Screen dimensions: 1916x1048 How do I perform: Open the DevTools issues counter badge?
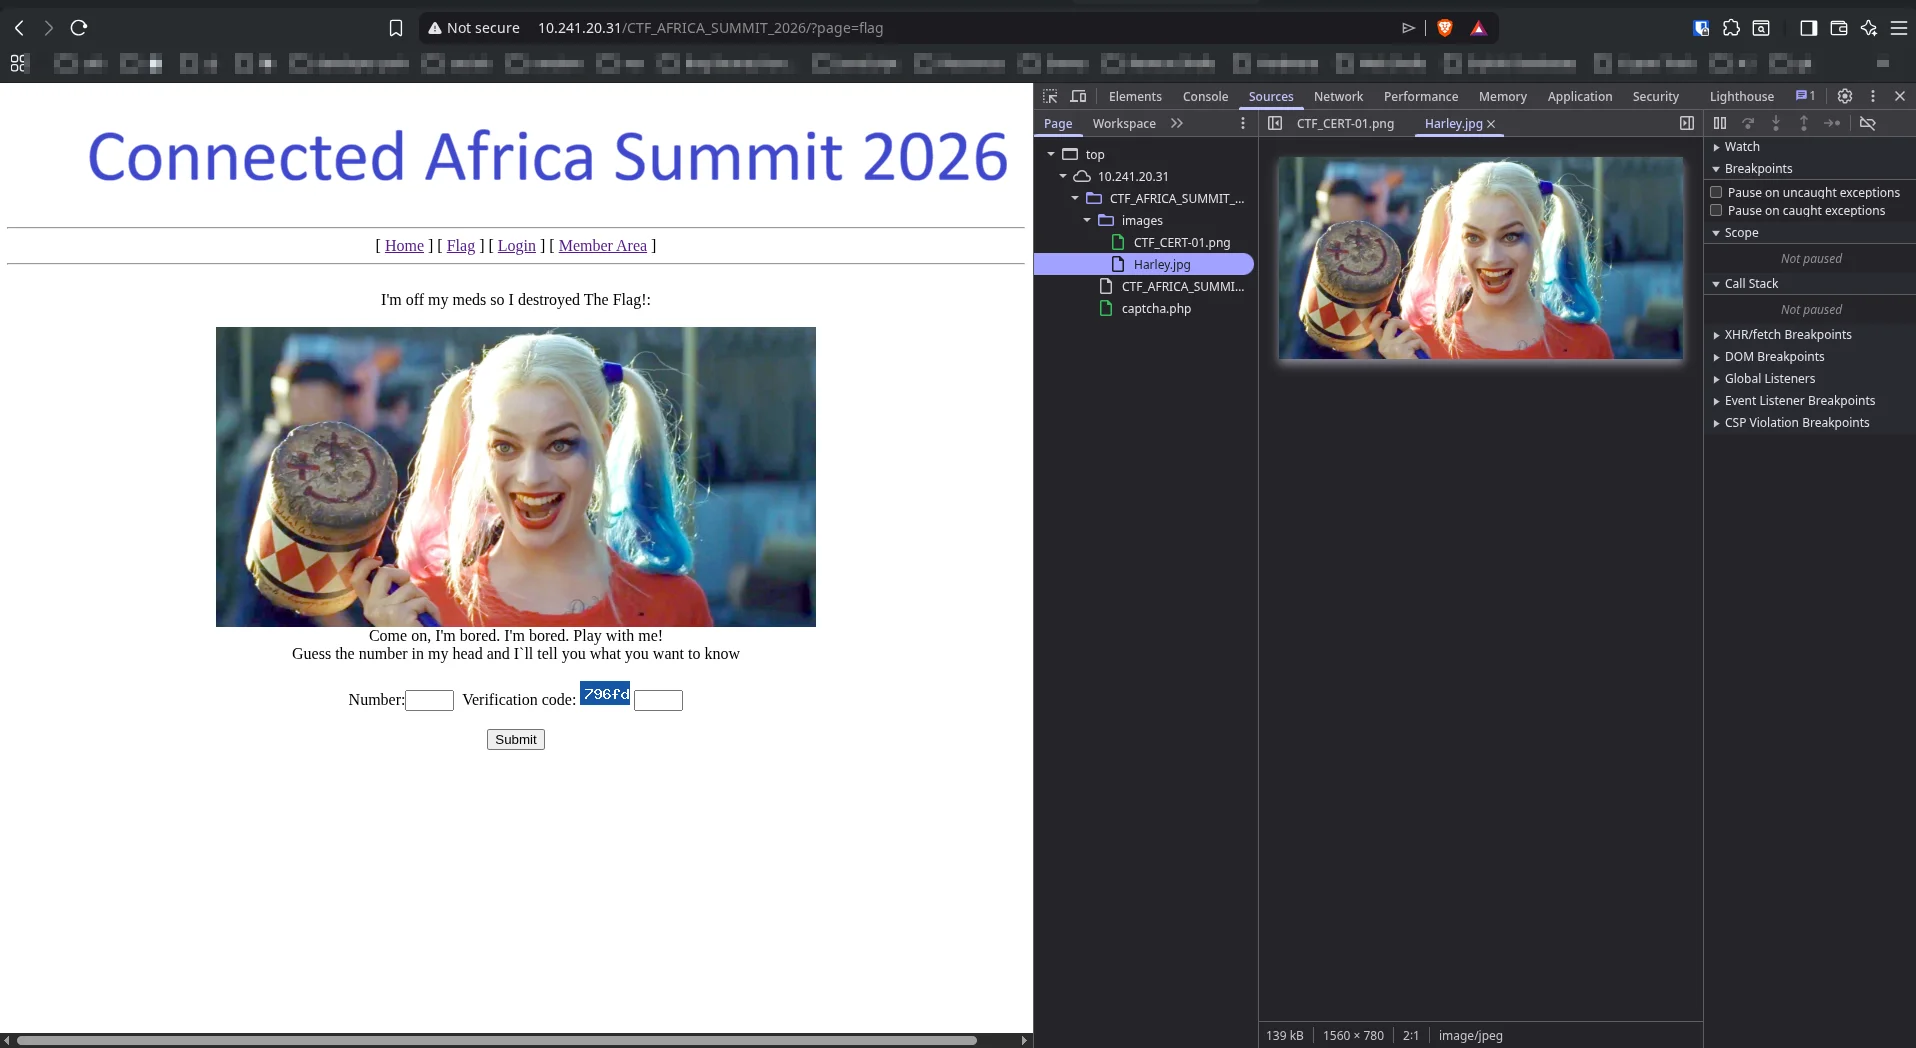click(1805, 96)
